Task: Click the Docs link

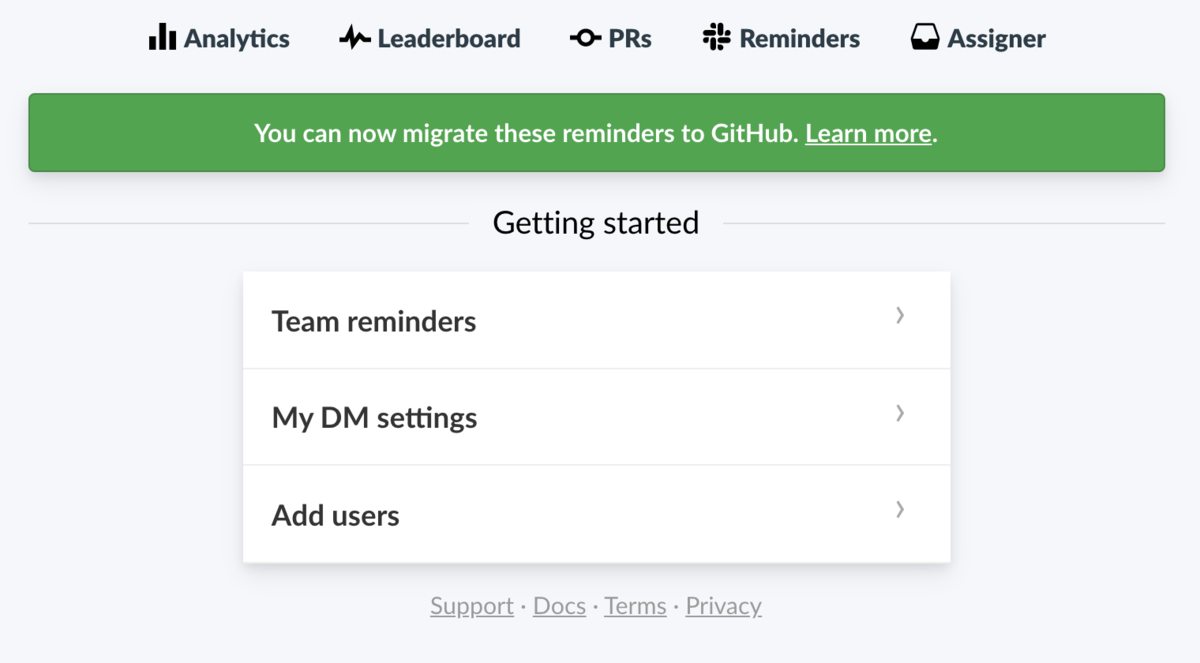Action: point(559,605)
